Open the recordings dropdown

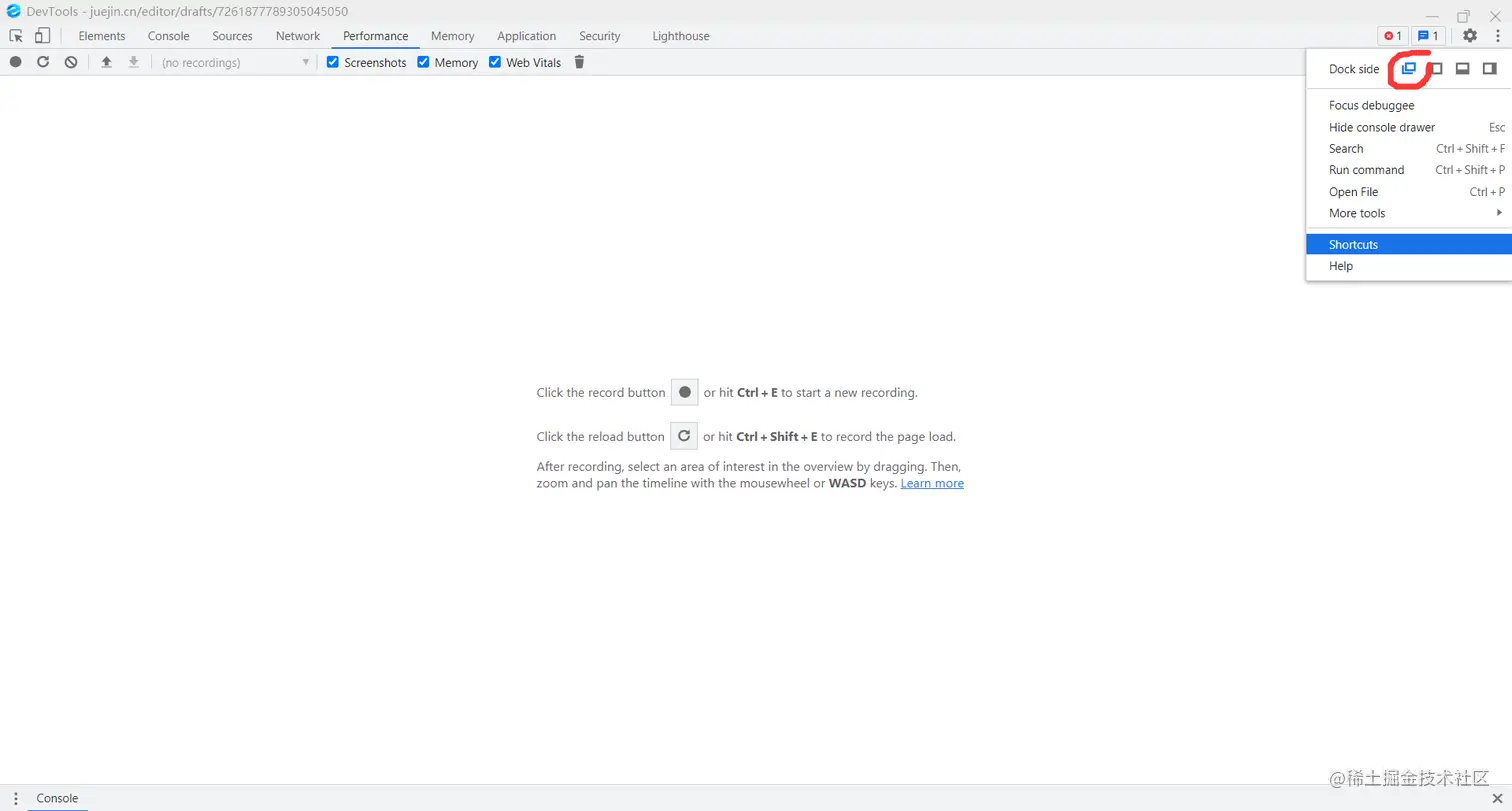coord(236,62)
